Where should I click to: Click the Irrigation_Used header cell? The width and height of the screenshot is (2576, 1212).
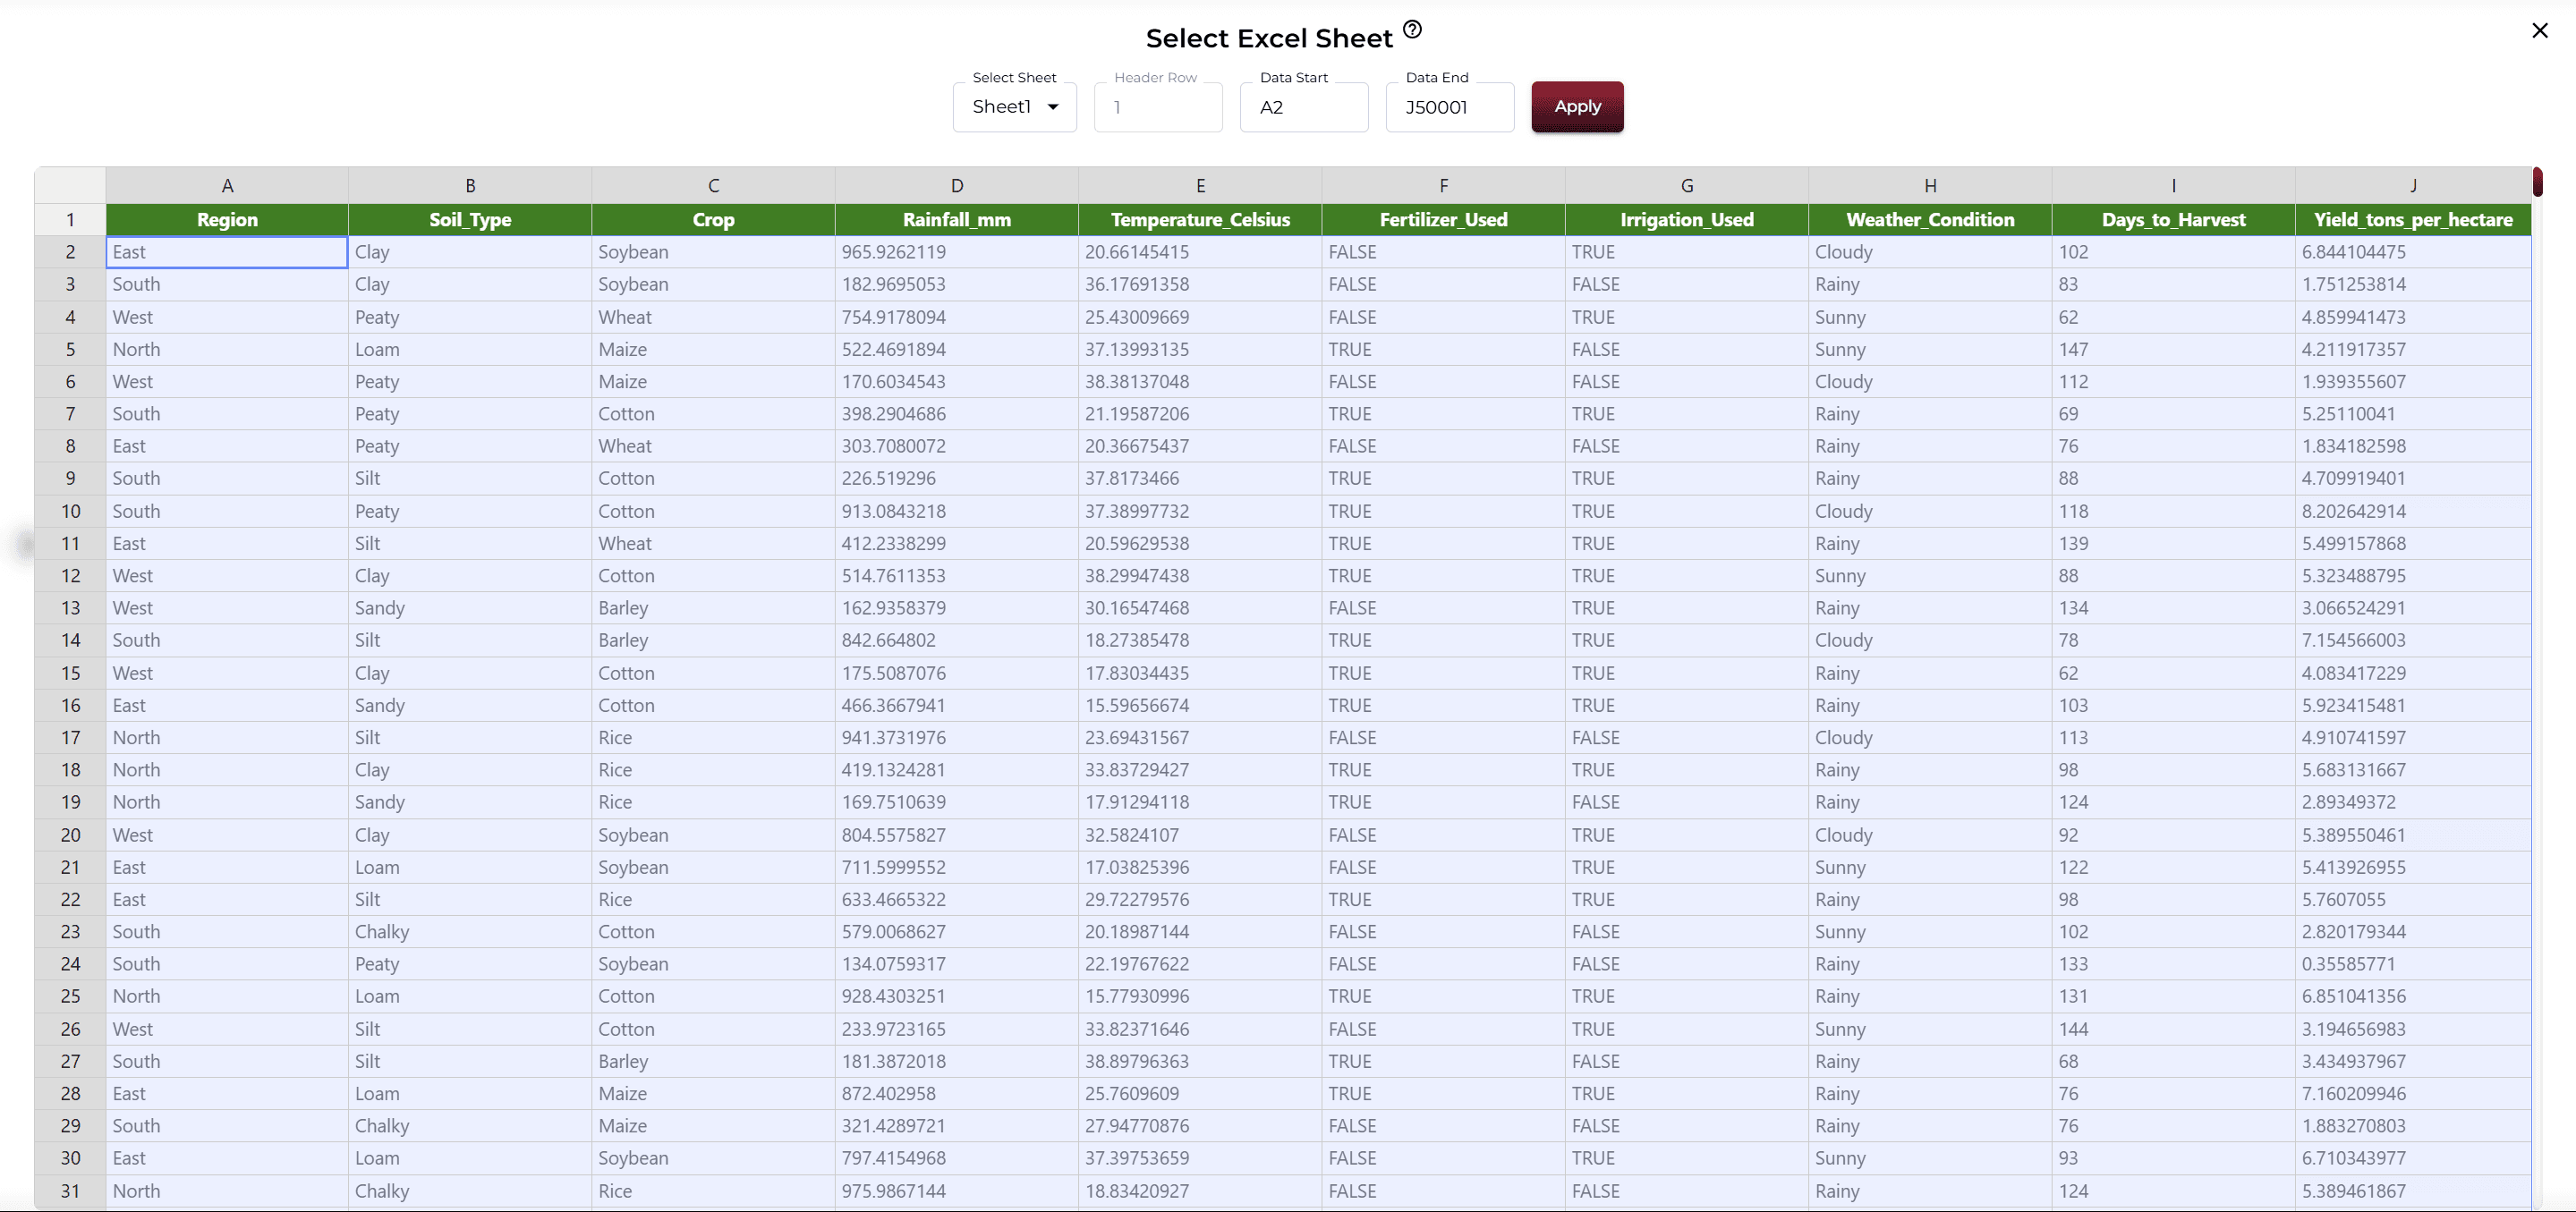[1687, 220]
